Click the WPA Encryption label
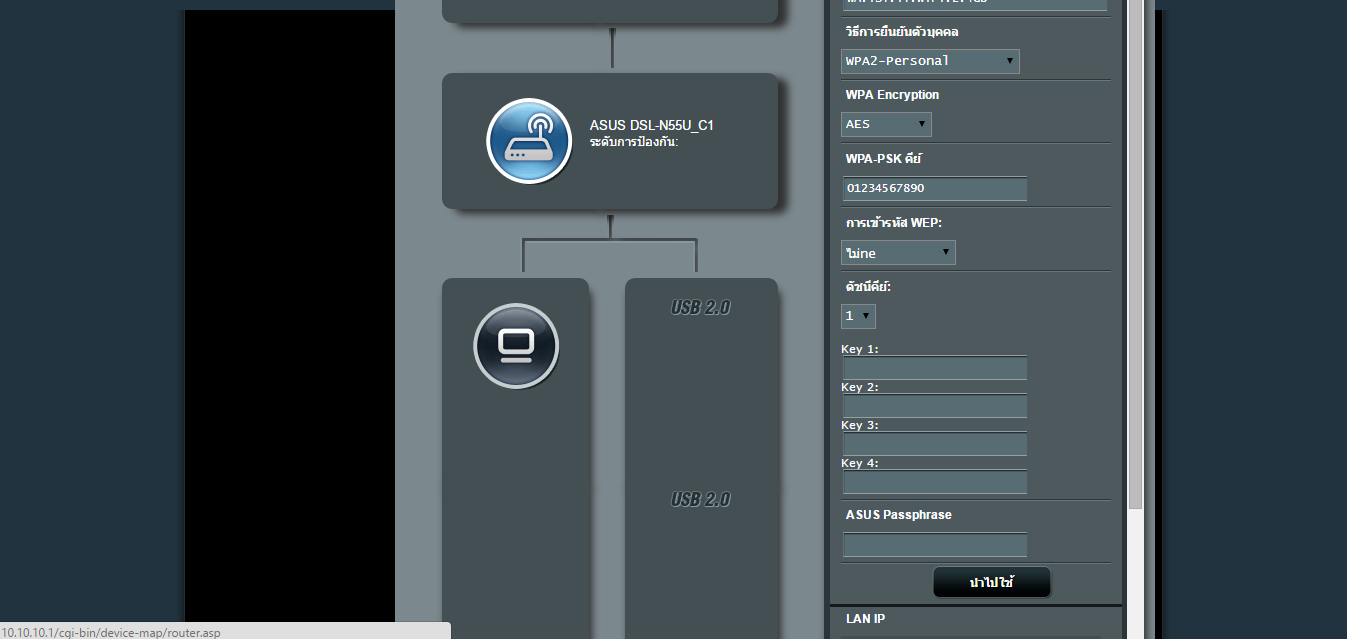 click(x=892, y=95)
